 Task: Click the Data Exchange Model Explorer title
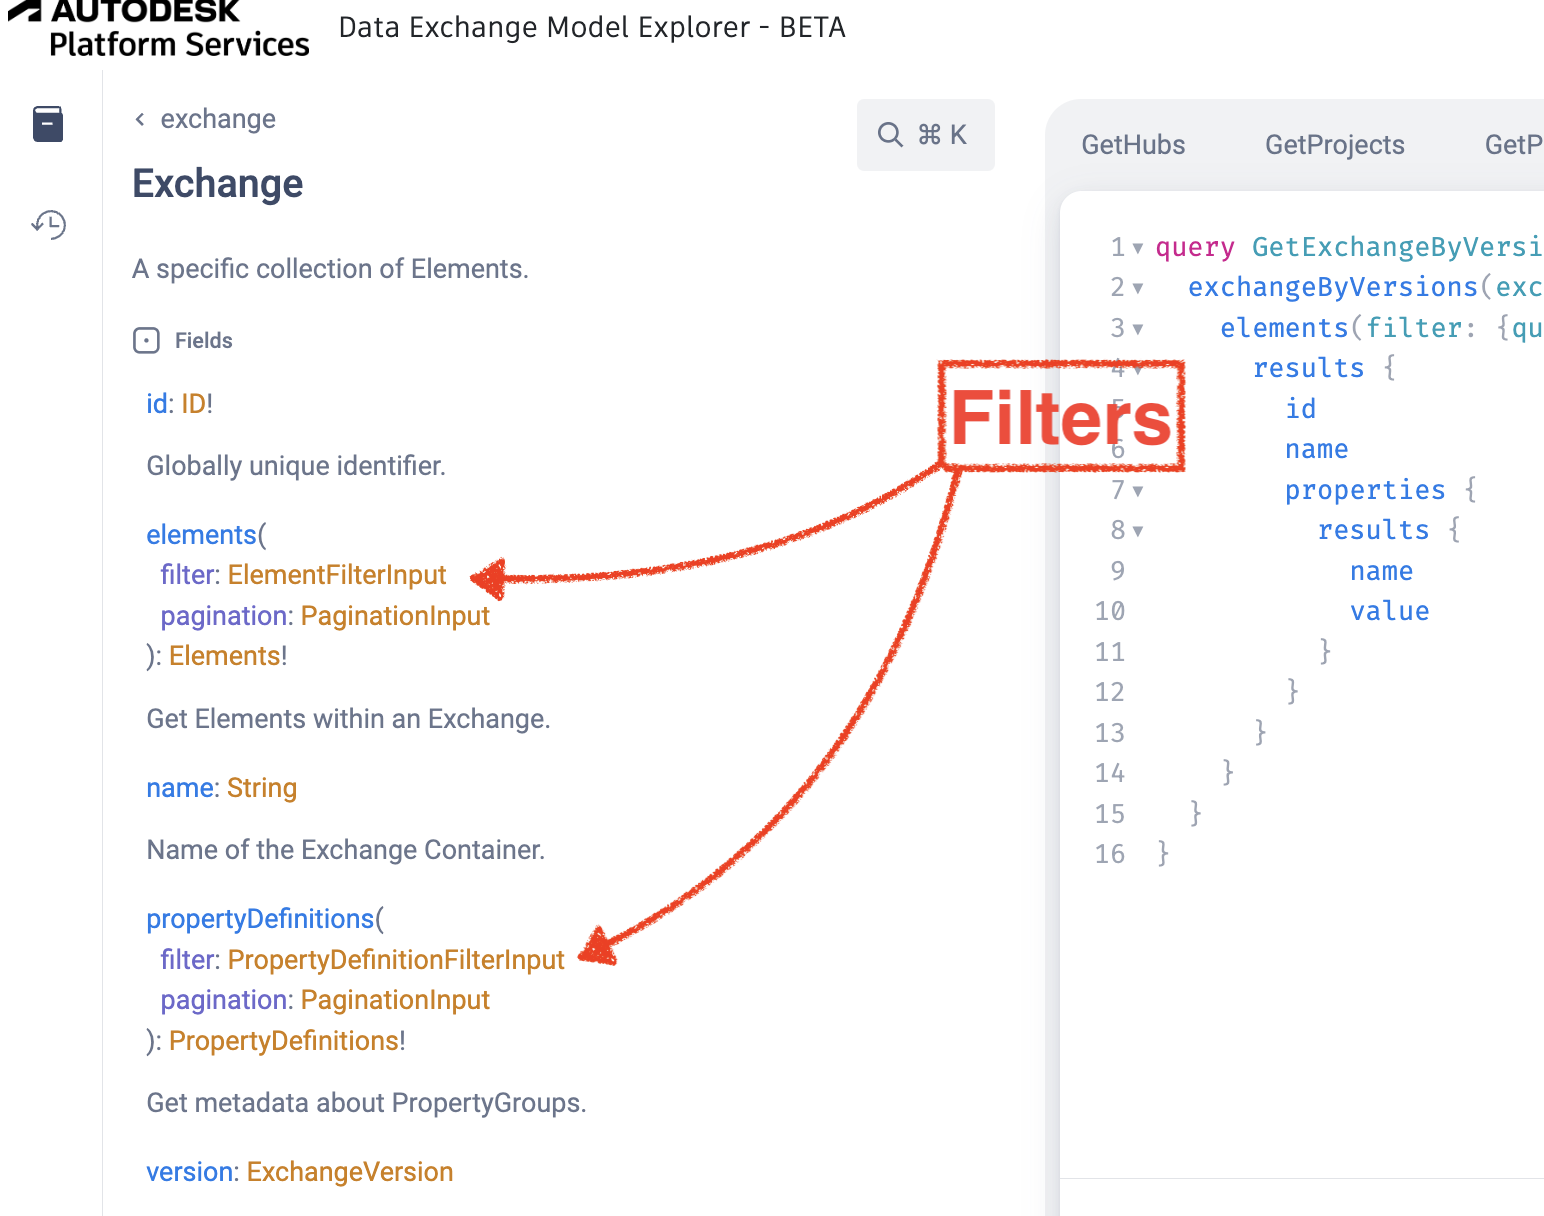592,27
